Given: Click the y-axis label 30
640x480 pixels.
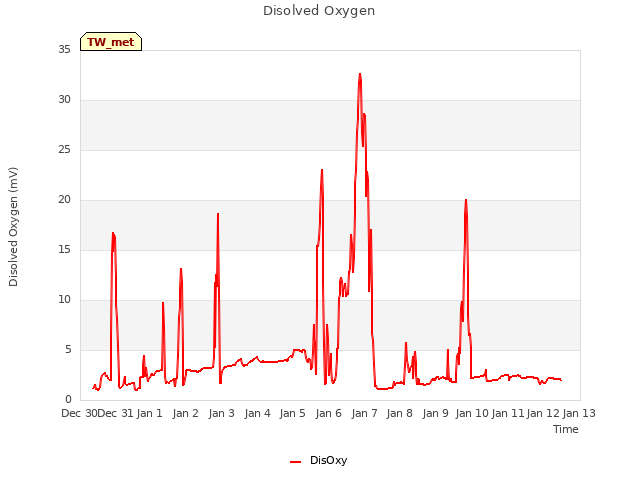Looking at the screenshot, I should click(x=64, y=100).
